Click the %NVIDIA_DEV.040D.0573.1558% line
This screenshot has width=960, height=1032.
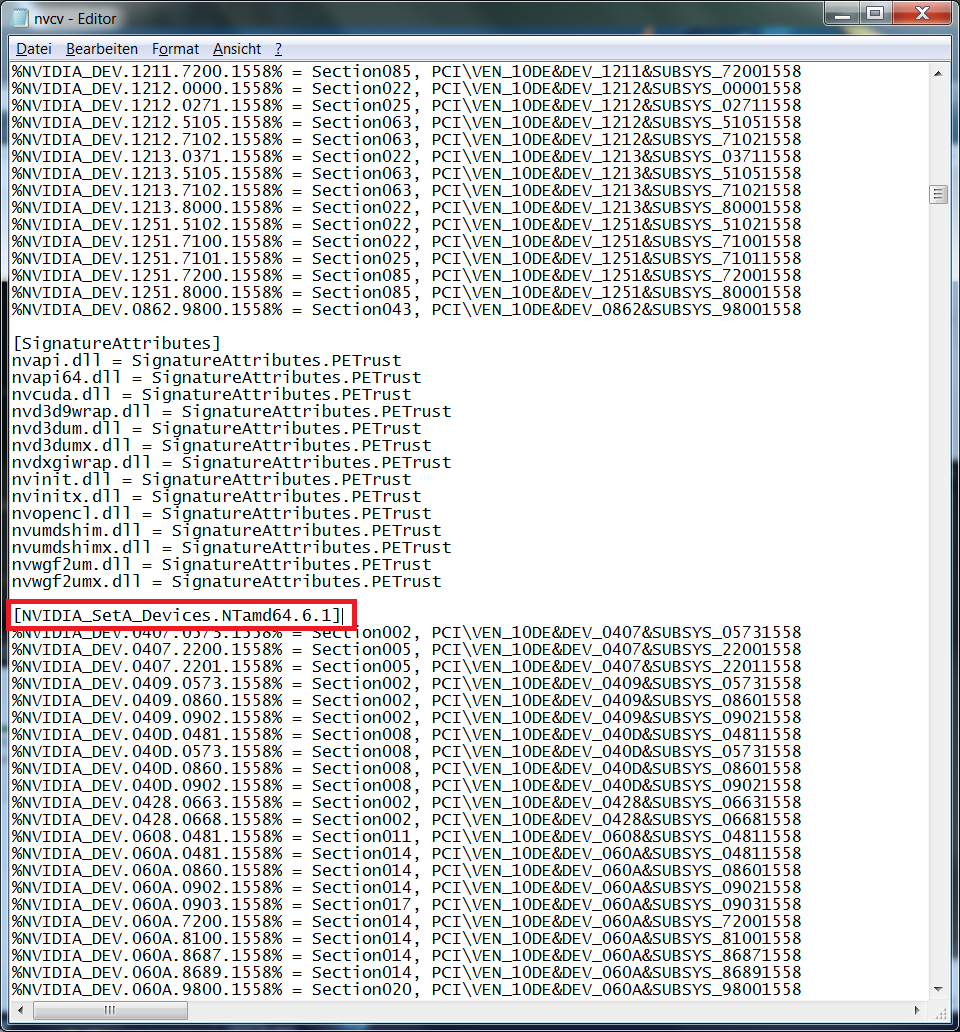click(x=407, y=752)
